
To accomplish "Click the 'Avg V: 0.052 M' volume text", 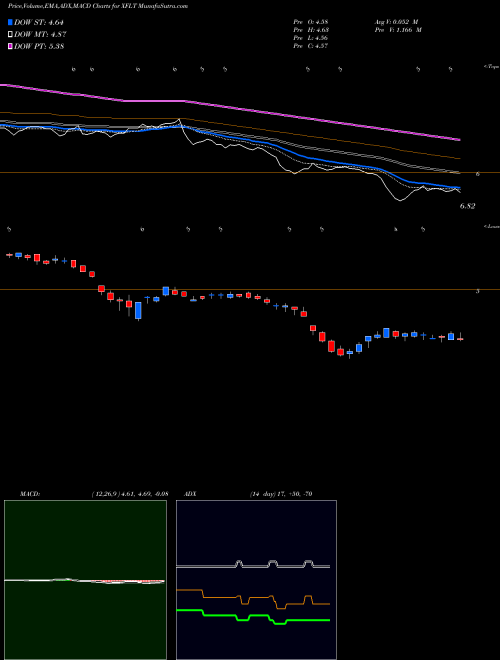I will pyautogui.click(x=396, y=22).
